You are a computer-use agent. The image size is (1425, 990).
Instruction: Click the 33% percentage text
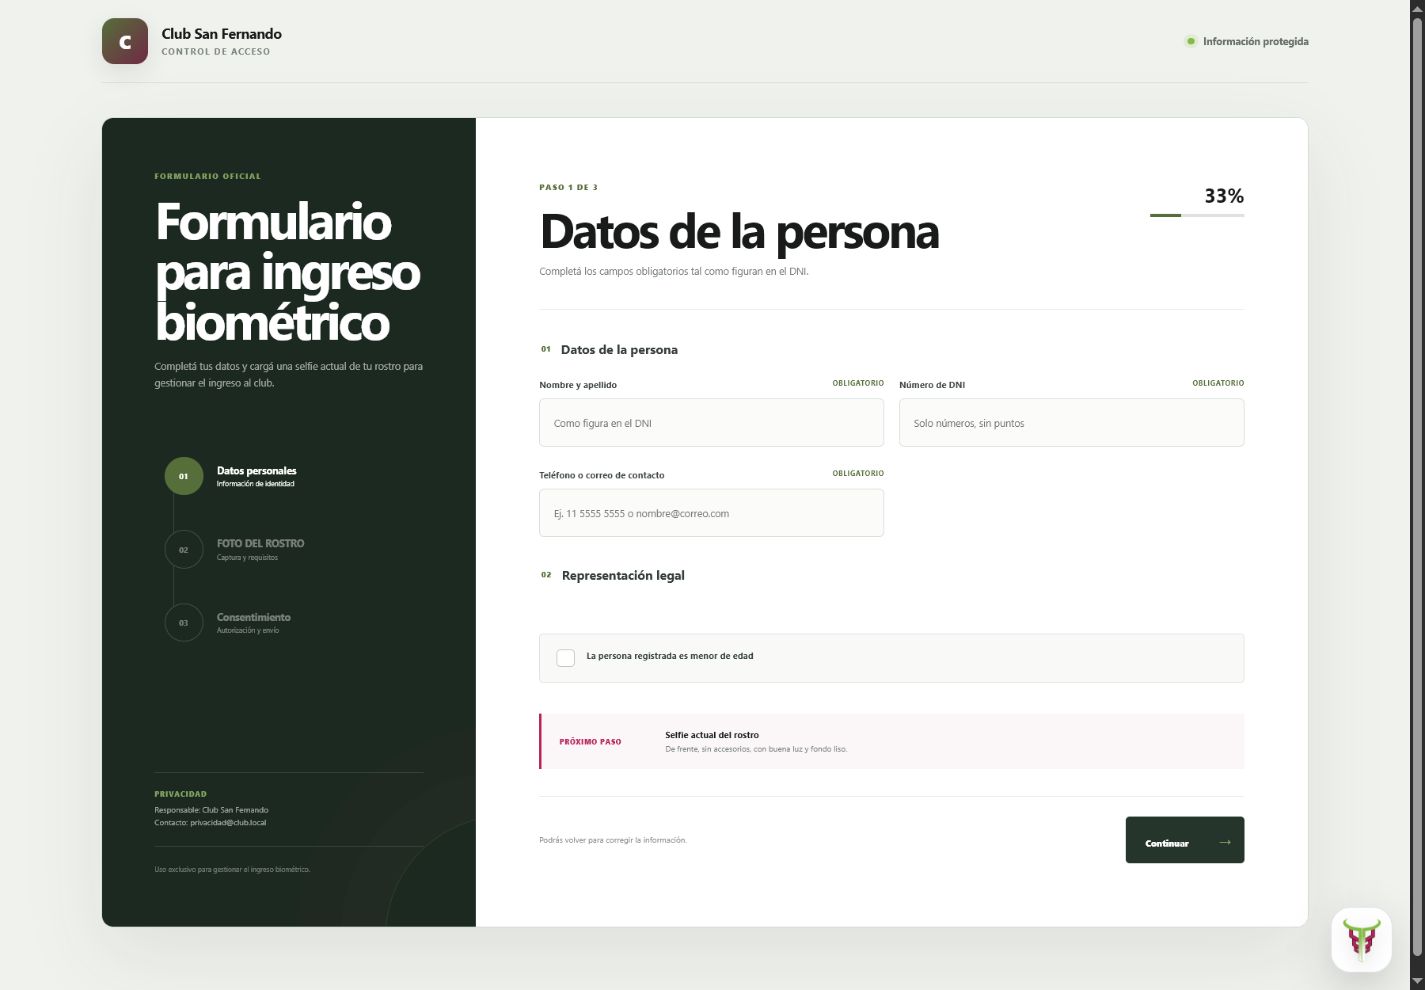[1224, 196]
